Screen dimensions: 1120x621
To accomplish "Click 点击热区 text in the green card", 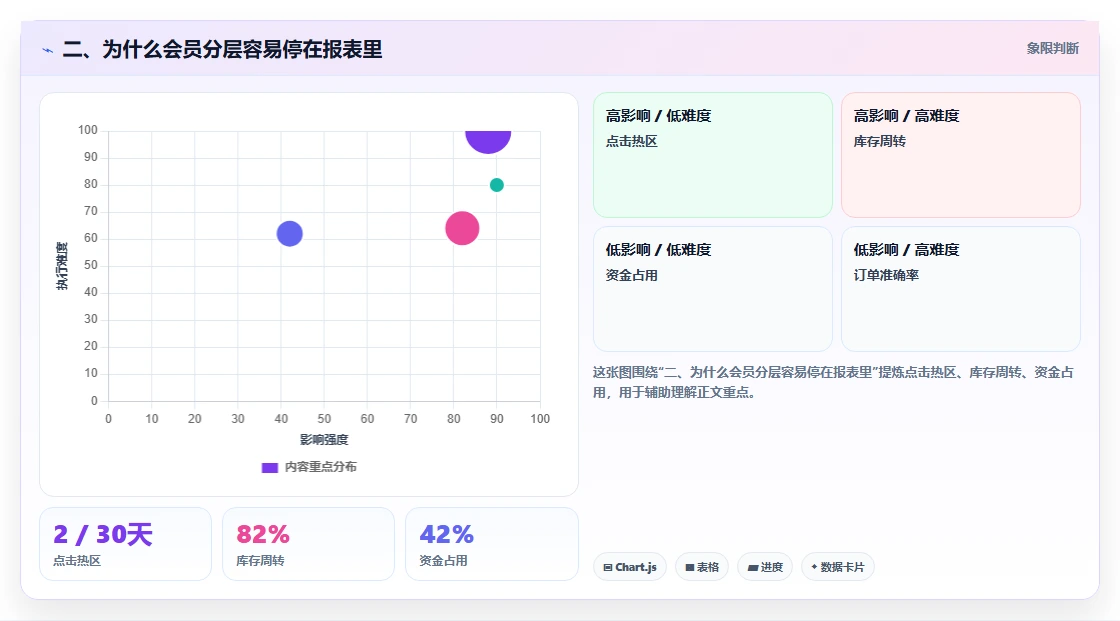I will pyautogui.click(x=631, y=141).
